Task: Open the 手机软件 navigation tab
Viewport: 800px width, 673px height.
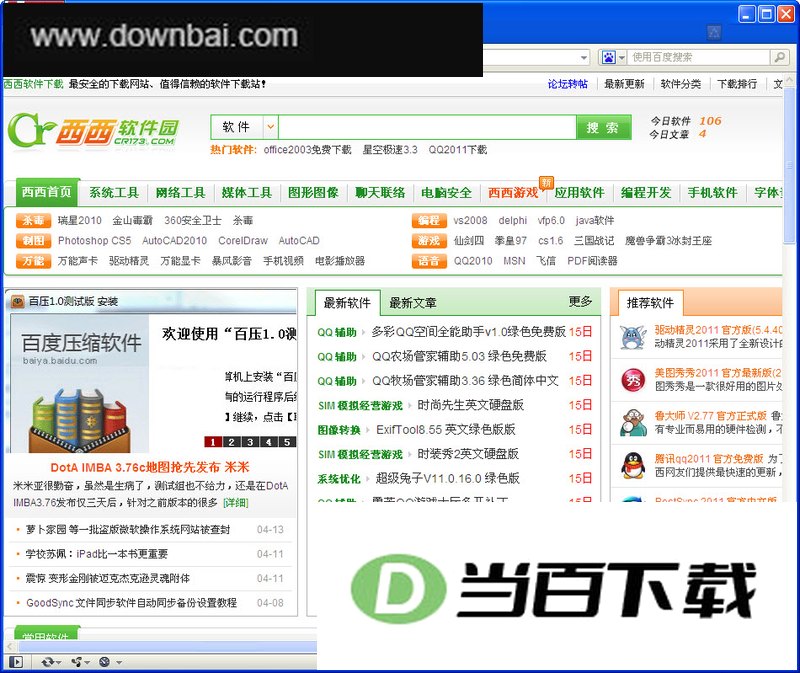Action: pos(712,193)
